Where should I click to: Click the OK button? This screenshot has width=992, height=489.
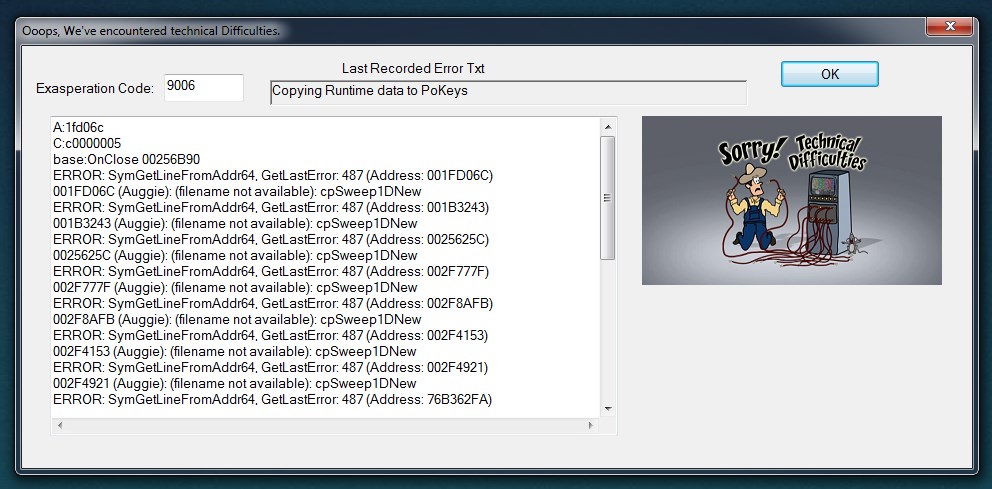coord(829,74)
